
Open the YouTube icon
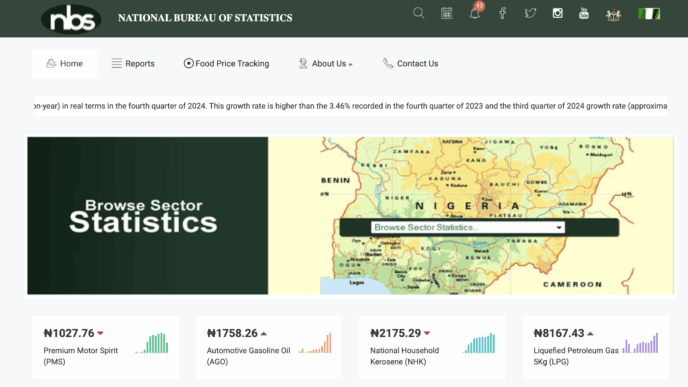coord(584,13)
